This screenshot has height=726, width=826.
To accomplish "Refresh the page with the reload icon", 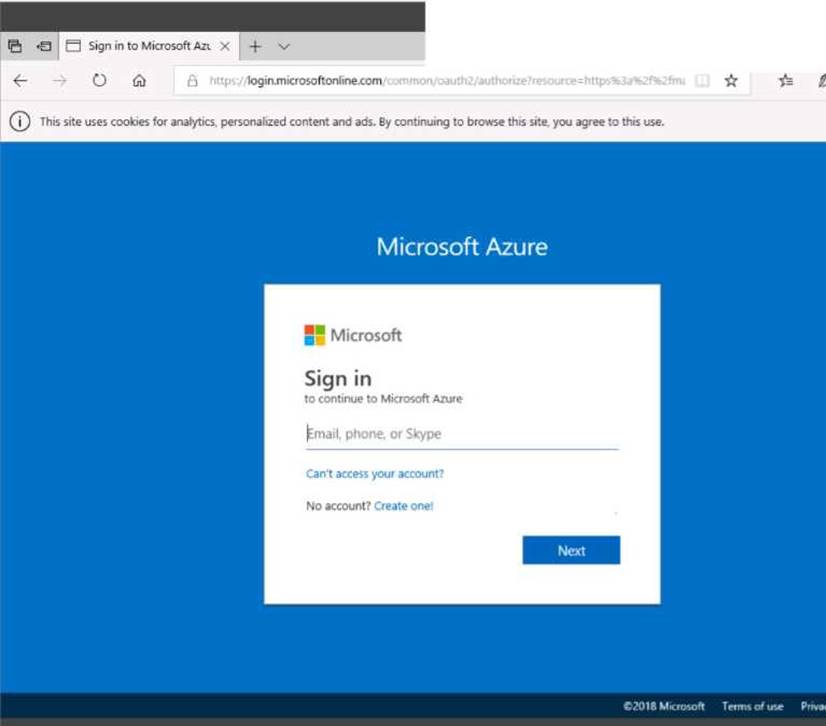I will [99, 80].
